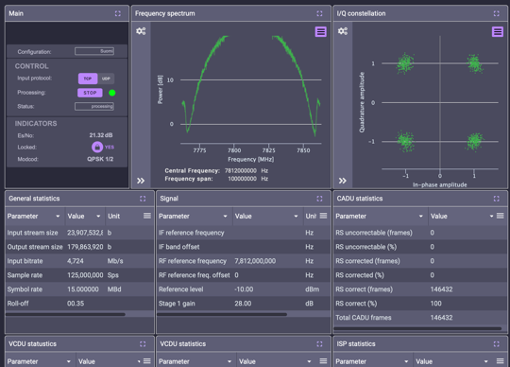Open Frequency spectrum settings gears

pos(141,31)
